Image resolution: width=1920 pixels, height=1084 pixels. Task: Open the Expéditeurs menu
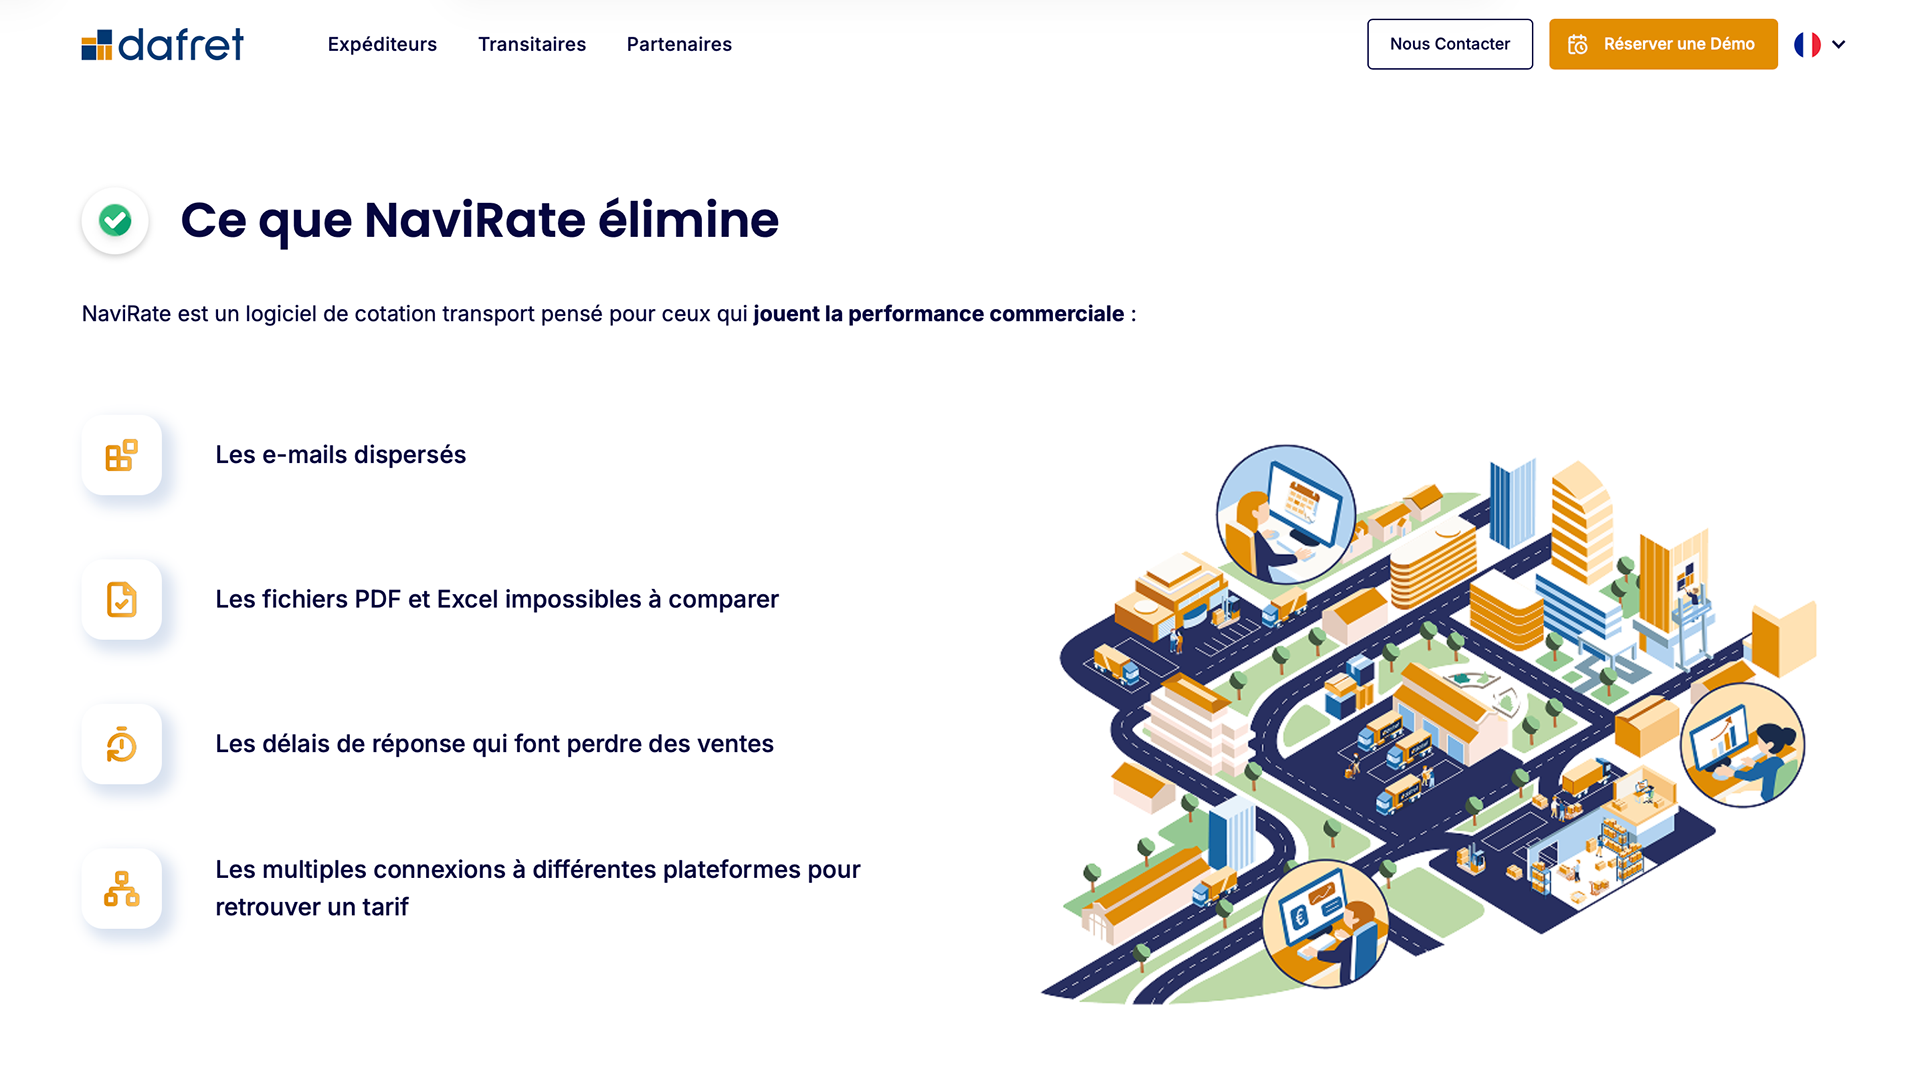(x=382, y=44)
